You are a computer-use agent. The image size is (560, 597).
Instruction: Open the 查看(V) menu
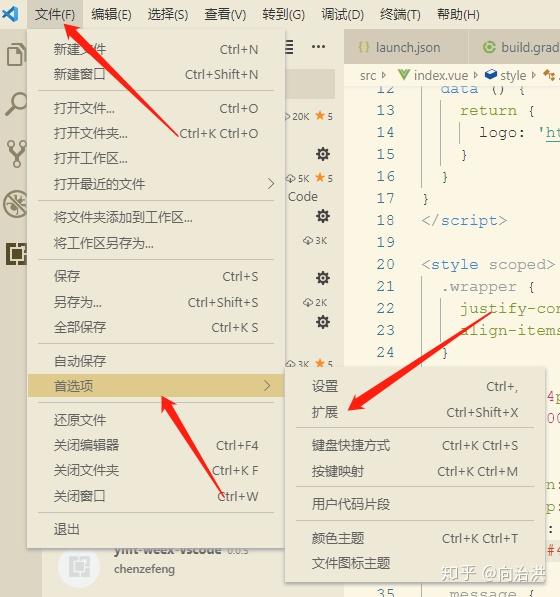[225, 14]
